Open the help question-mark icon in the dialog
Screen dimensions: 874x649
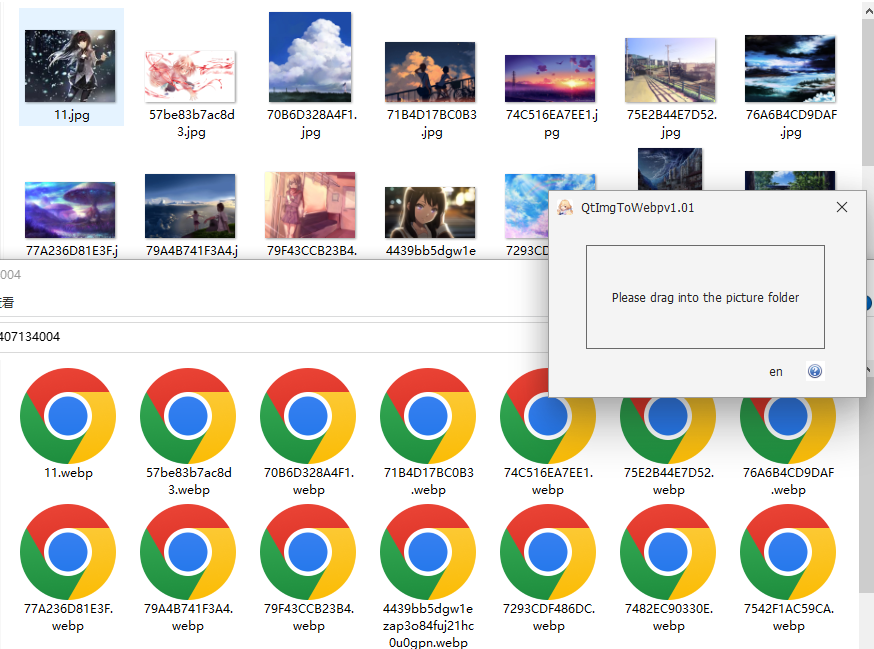[x=815, y=371]
